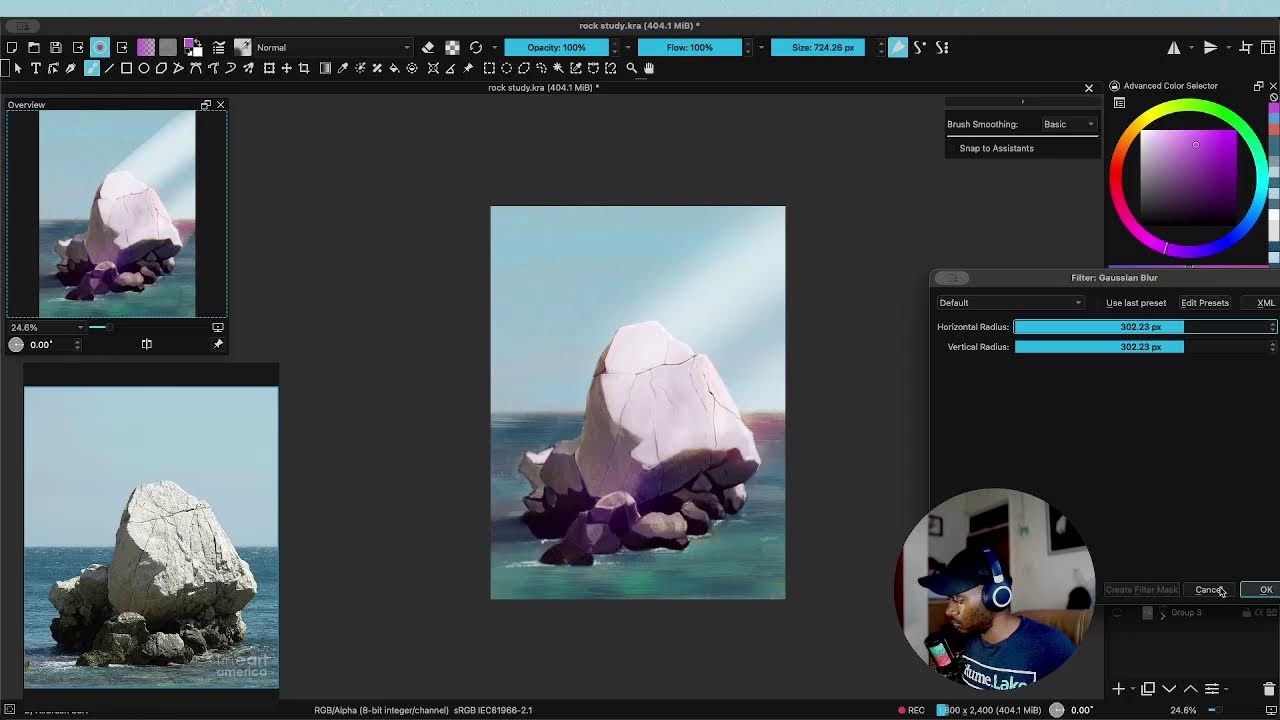1280x720 pixels.
Task: Open the fill patterns chooser
Action: click(x=168, y=47)
